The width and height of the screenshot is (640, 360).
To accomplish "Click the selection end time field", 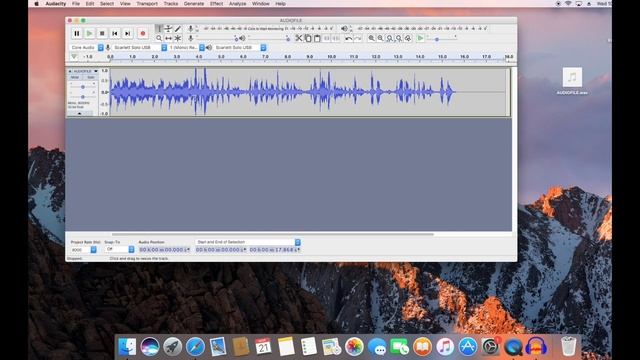I will coord(275,249).
